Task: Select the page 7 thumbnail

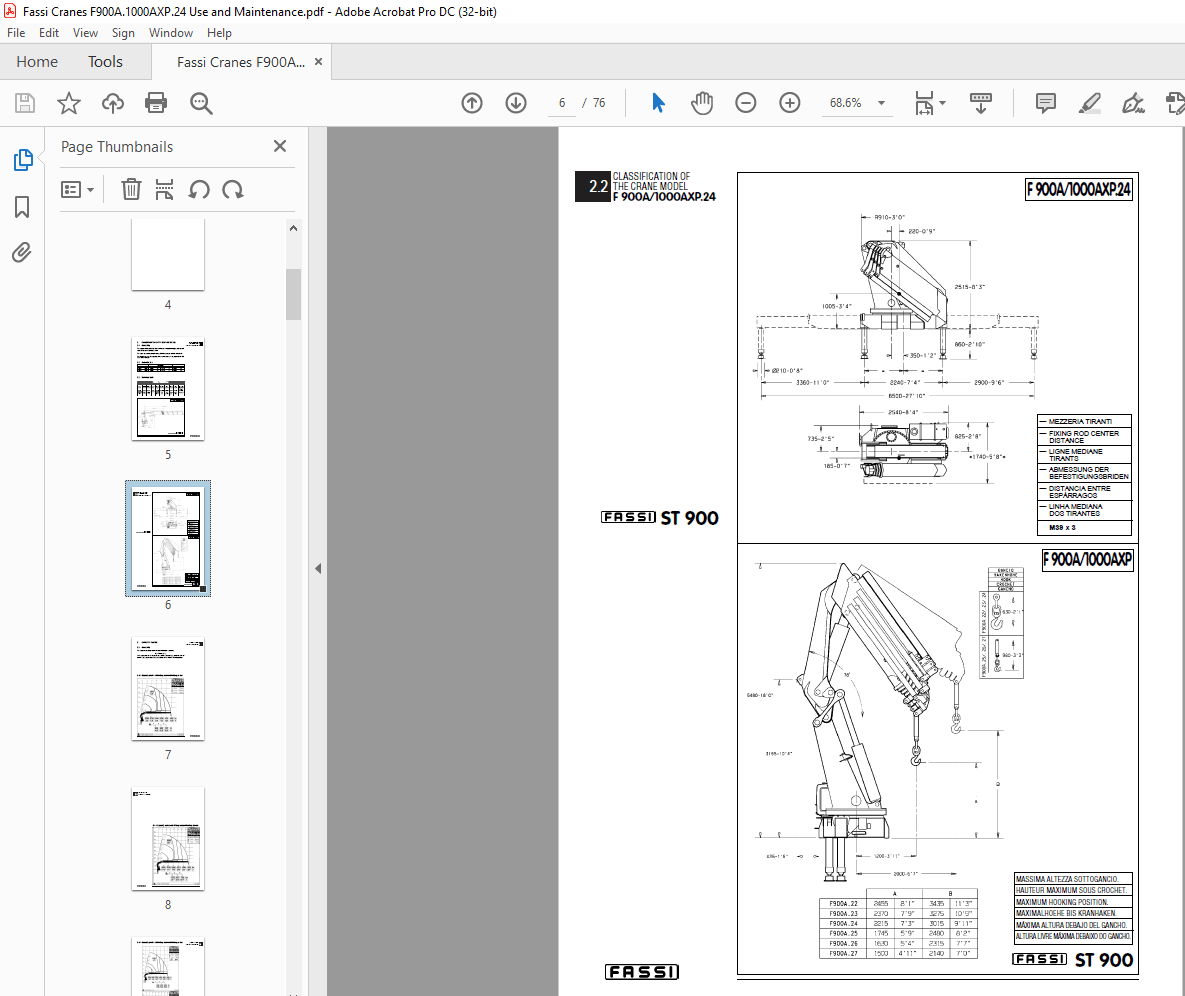Action: [x=167, y=688]
